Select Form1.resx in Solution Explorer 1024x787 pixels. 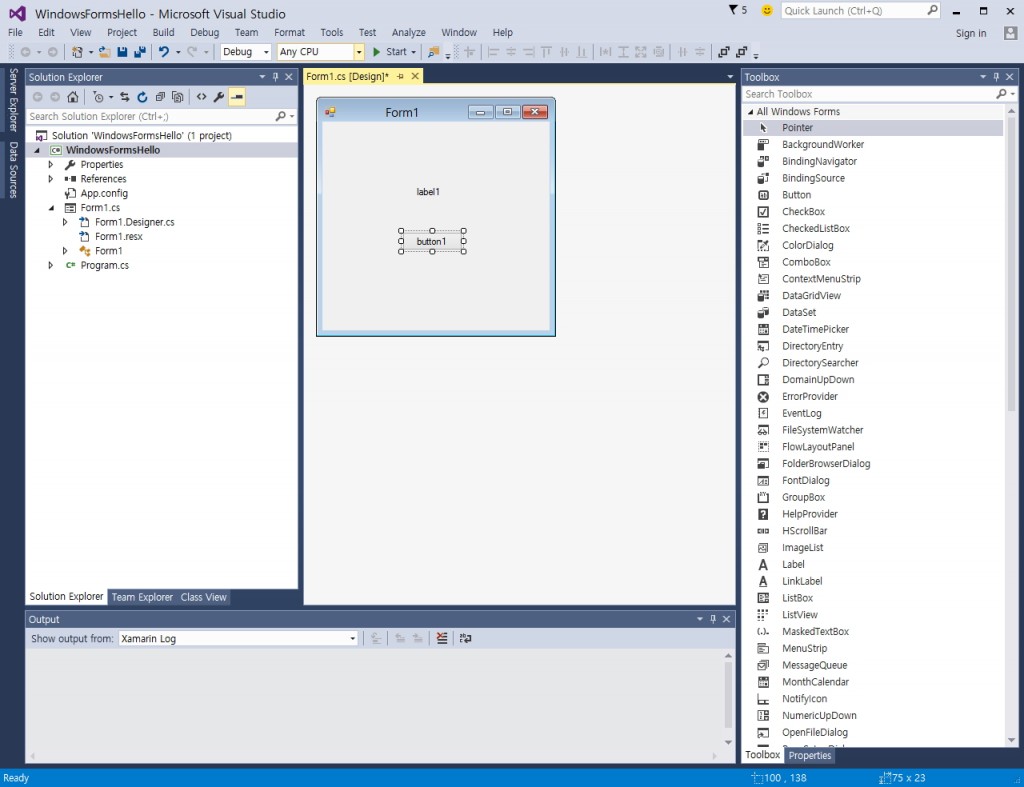[x=118, y=236]
